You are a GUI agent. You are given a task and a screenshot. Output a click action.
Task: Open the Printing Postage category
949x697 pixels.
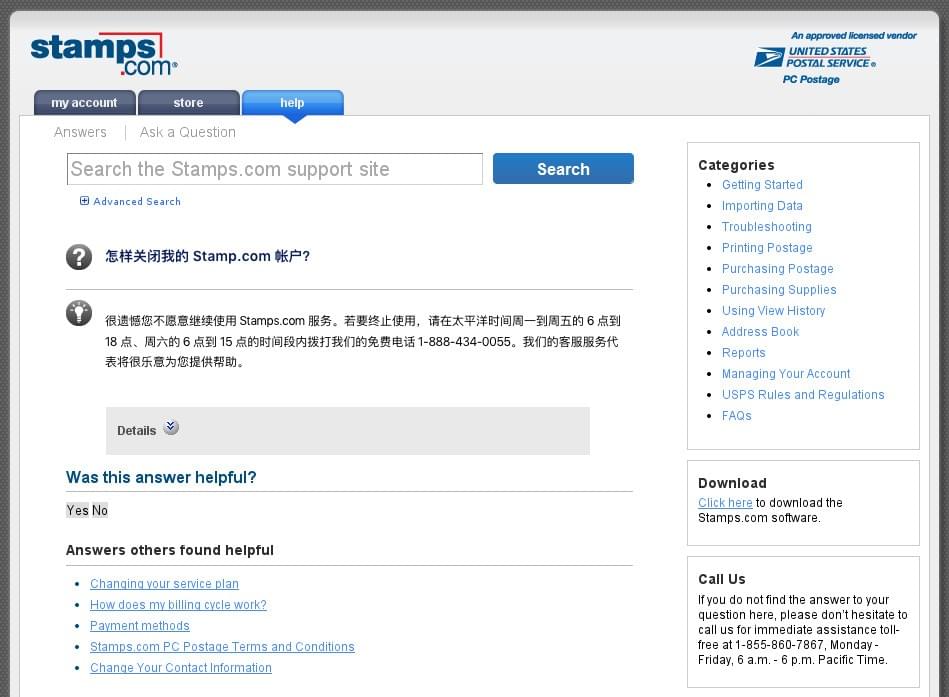767,247
